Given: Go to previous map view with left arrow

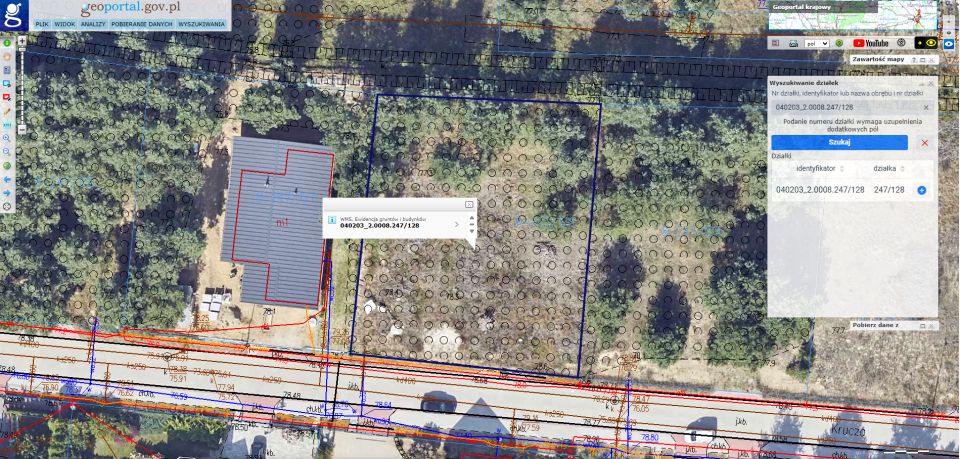Looking at the screenshot, I should [7, 179].
